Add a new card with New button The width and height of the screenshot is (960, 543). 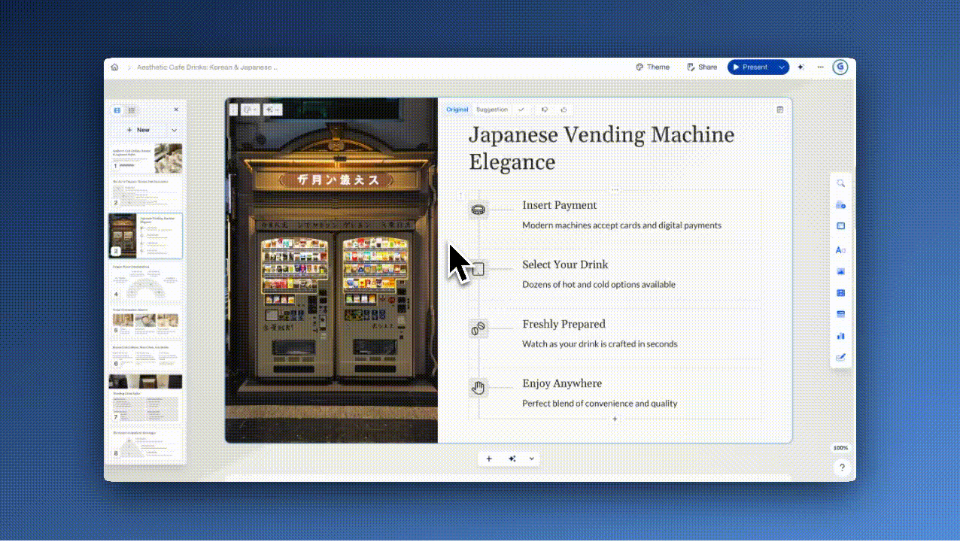pyautogui.click(x=138, y=130)
